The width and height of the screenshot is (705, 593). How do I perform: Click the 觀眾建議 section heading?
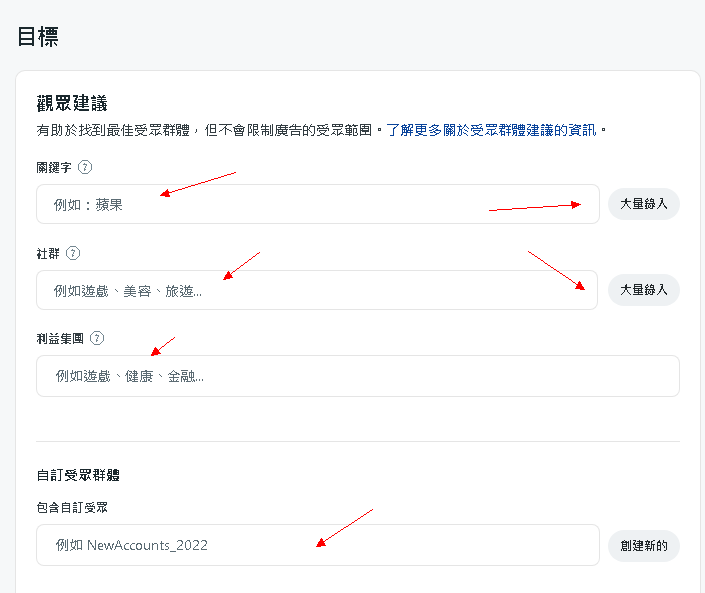click(x=71, y=103)
